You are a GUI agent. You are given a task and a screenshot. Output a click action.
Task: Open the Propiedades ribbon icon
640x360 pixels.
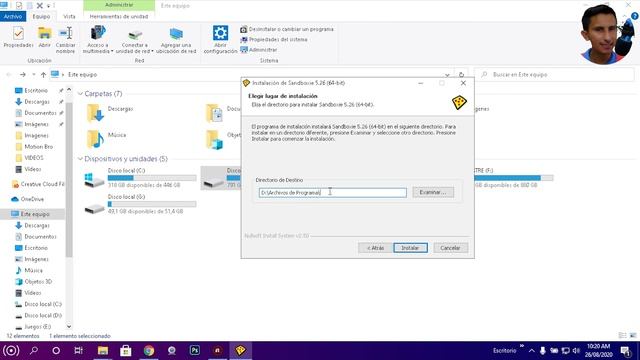coord(18,37)
